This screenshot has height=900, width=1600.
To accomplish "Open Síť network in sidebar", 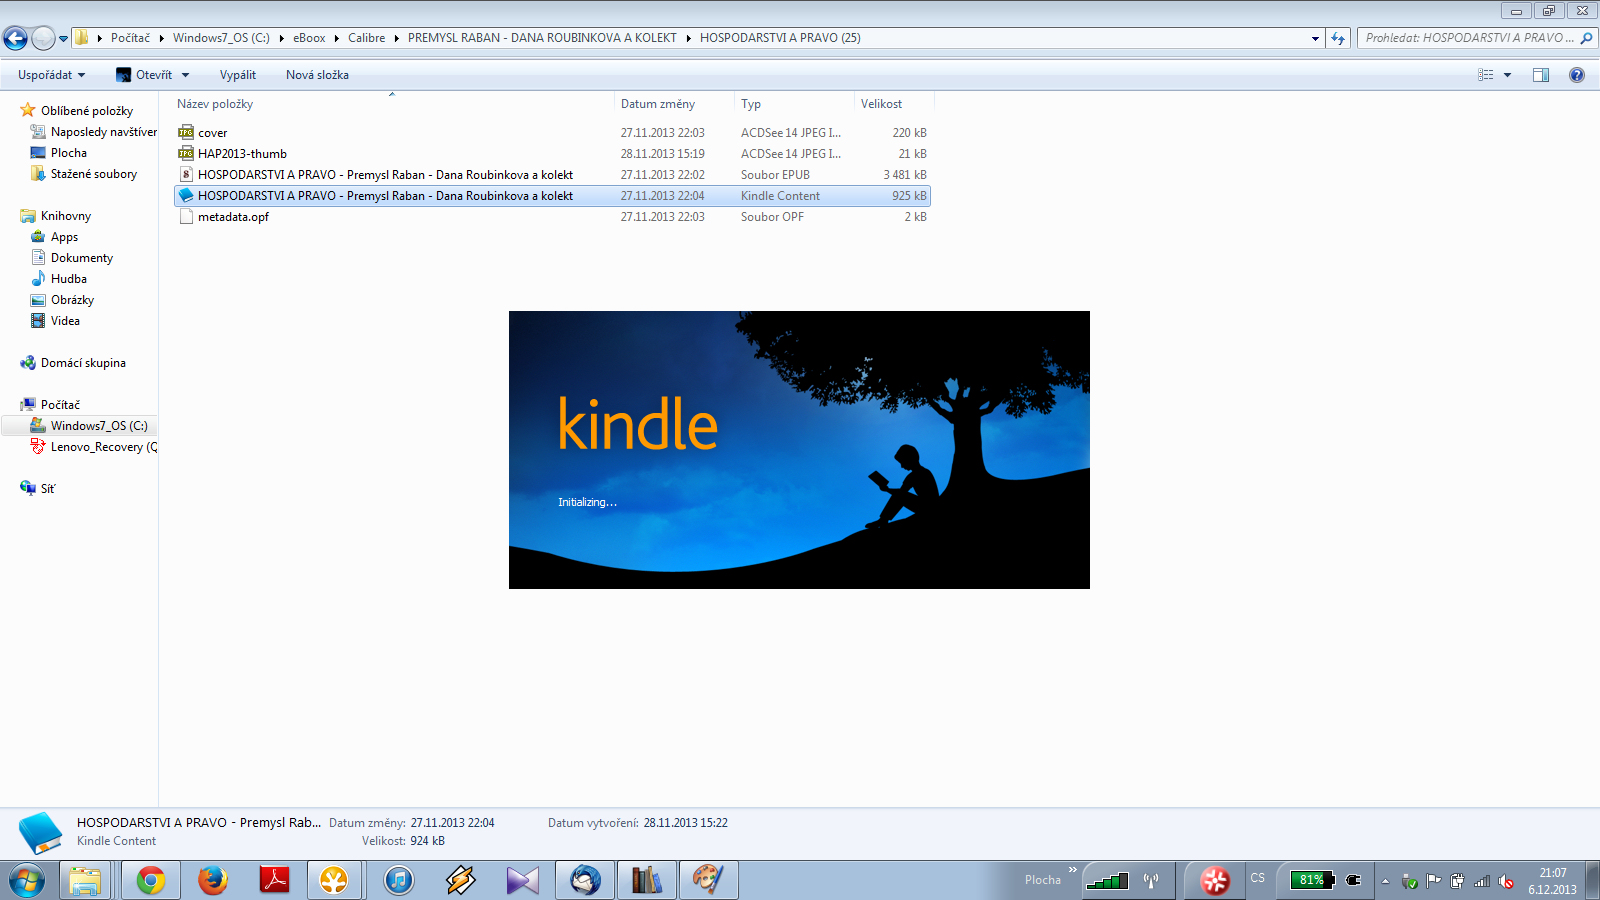I will click(47, 489).
